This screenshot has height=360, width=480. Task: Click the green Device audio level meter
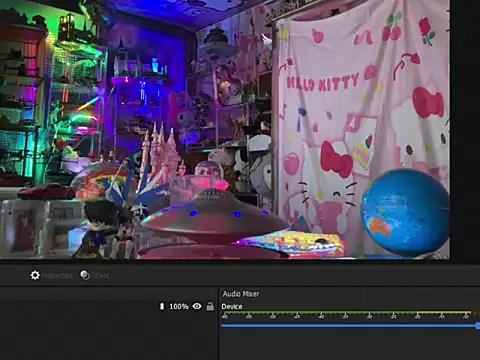pos(319,313)
